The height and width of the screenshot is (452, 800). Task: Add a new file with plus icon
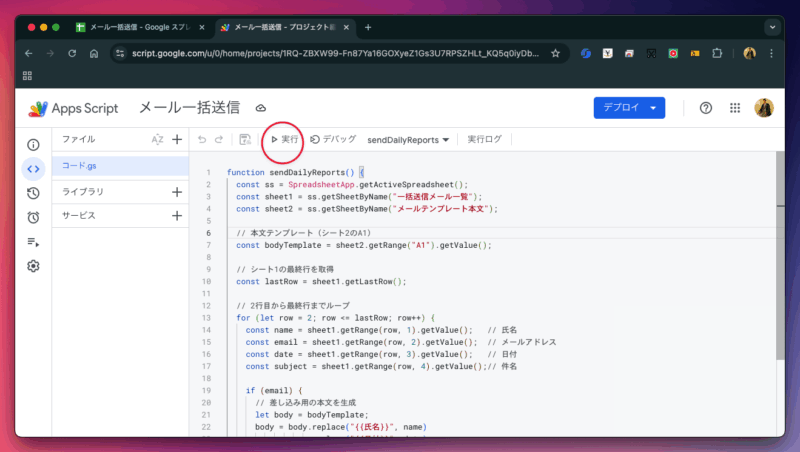coord(177,140)
